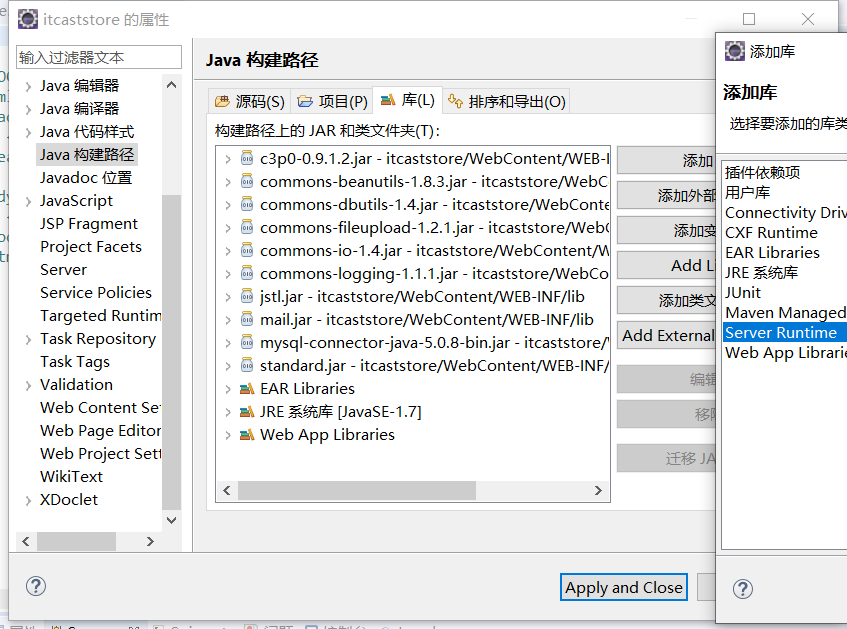Image resolution: width=847 pixels, height=629 pixels.
Task: Expand the c3p0-0.9.1.2.jar entry
Action: click(x=228, y=159)
